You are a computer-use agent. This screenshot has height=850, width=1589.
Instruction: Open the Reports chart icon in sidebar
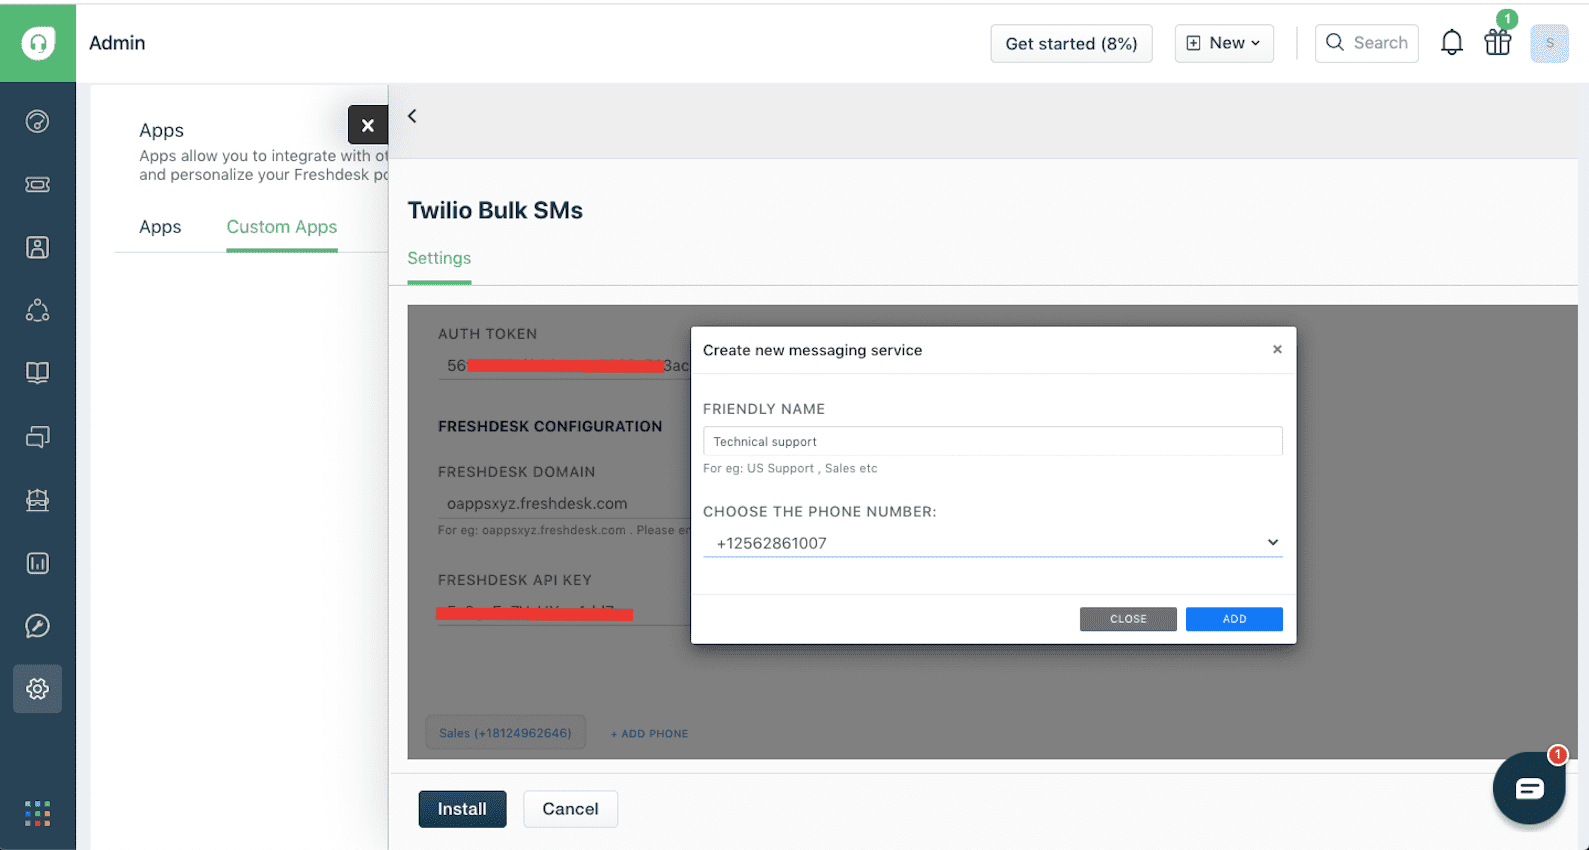pos(38,563)
